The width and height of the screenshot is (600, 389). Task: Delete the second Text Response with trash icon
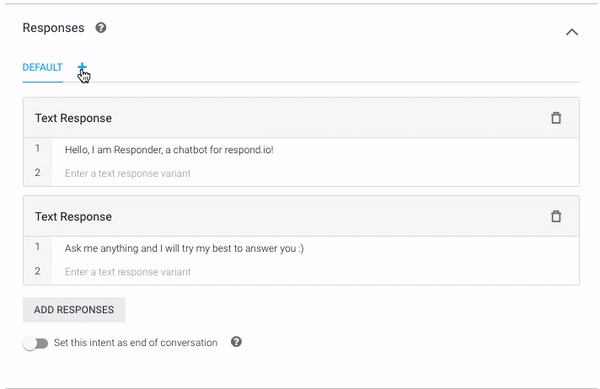tap(556, 216)
